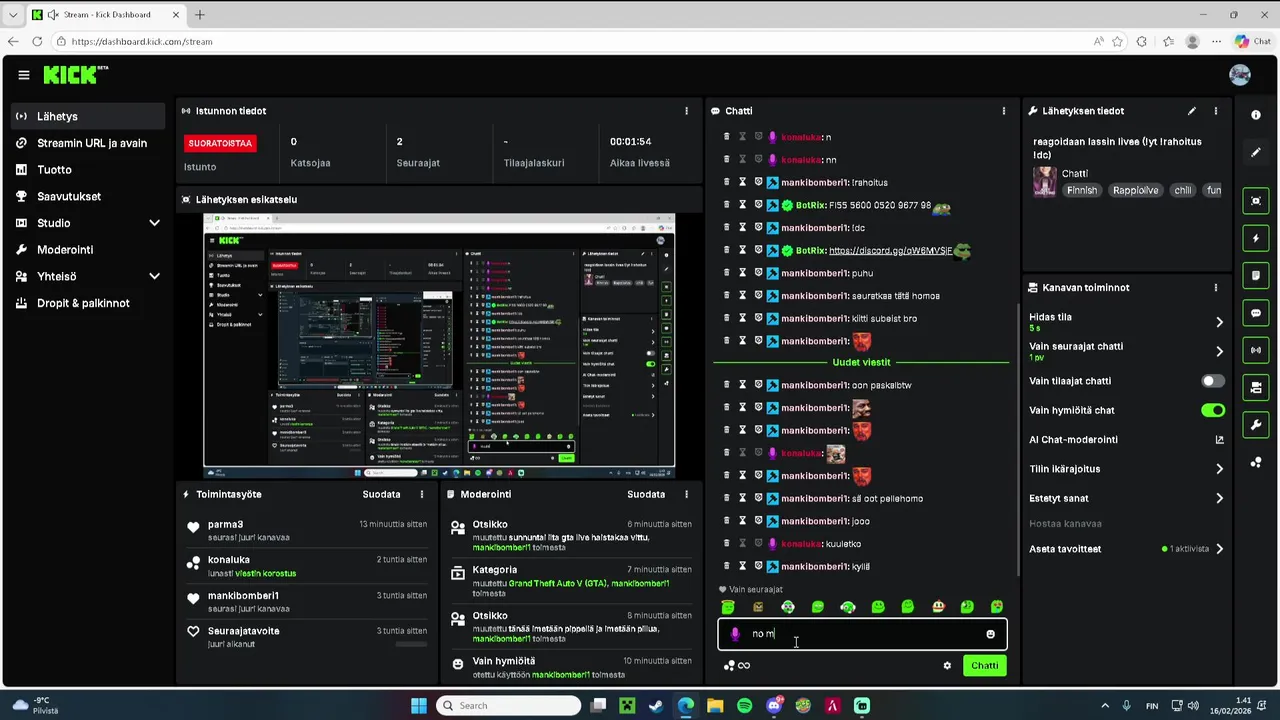Select Lähetys in the sidebar
The height and width of the screenshot is (720, 1280).
tap(88, 116)
